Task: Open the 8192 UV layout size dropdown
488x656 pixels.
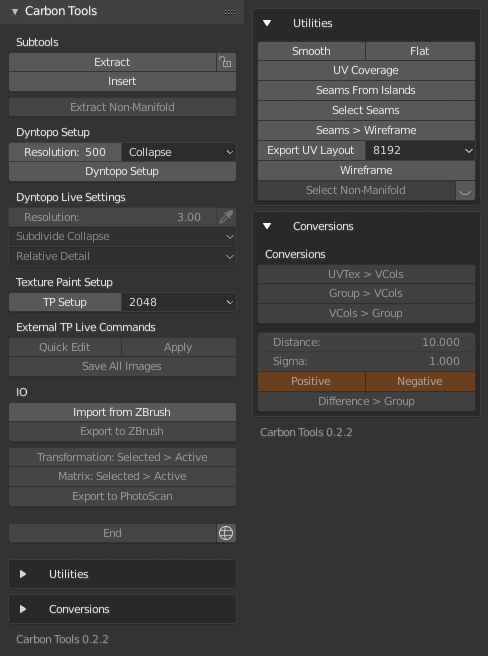Action: click(420, 150)
